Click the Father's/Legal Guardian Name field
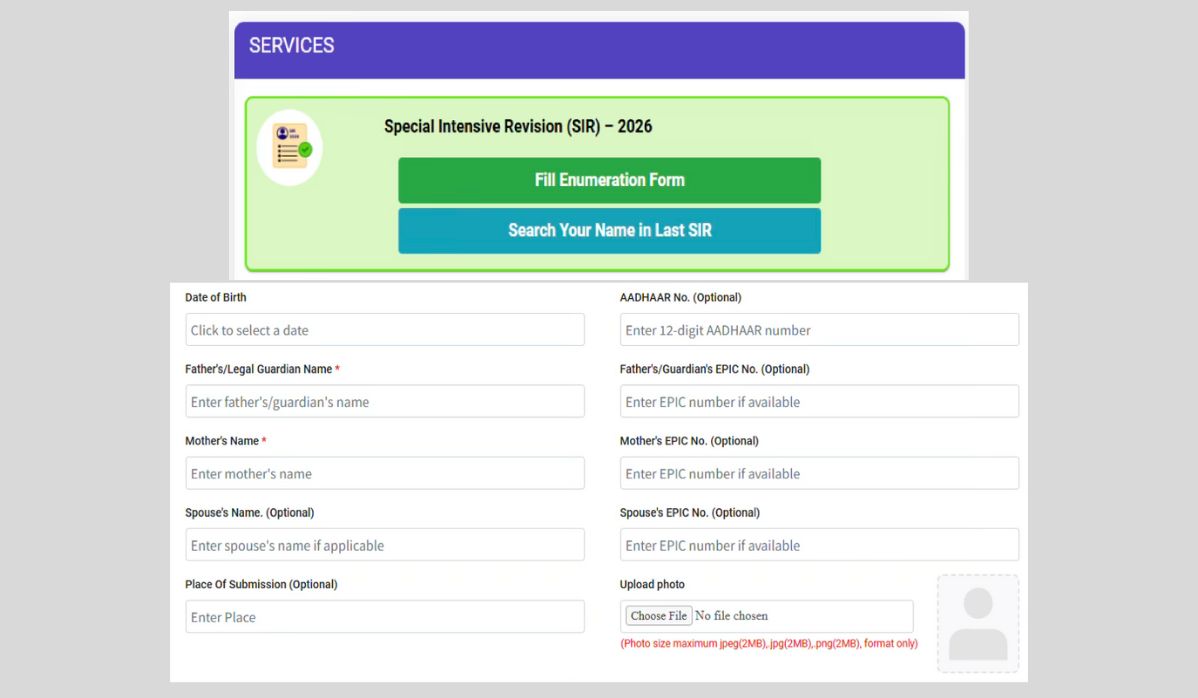This screenshot has height=698, width=1198. 385,402
